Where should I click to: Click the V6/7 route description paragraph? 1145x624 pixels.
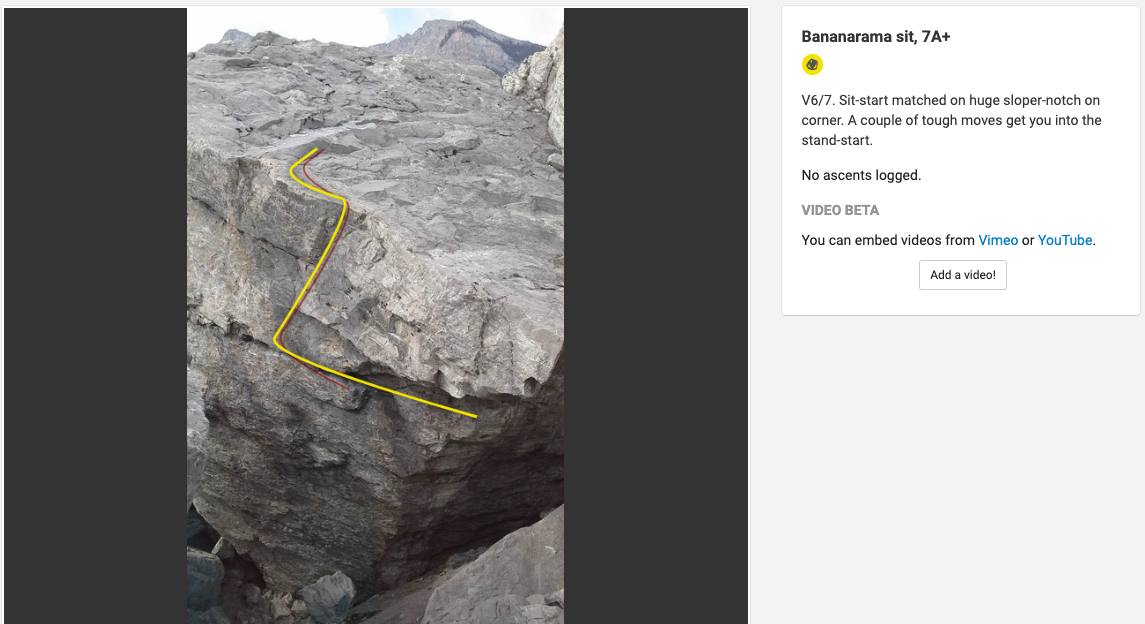tap(951, 120)
